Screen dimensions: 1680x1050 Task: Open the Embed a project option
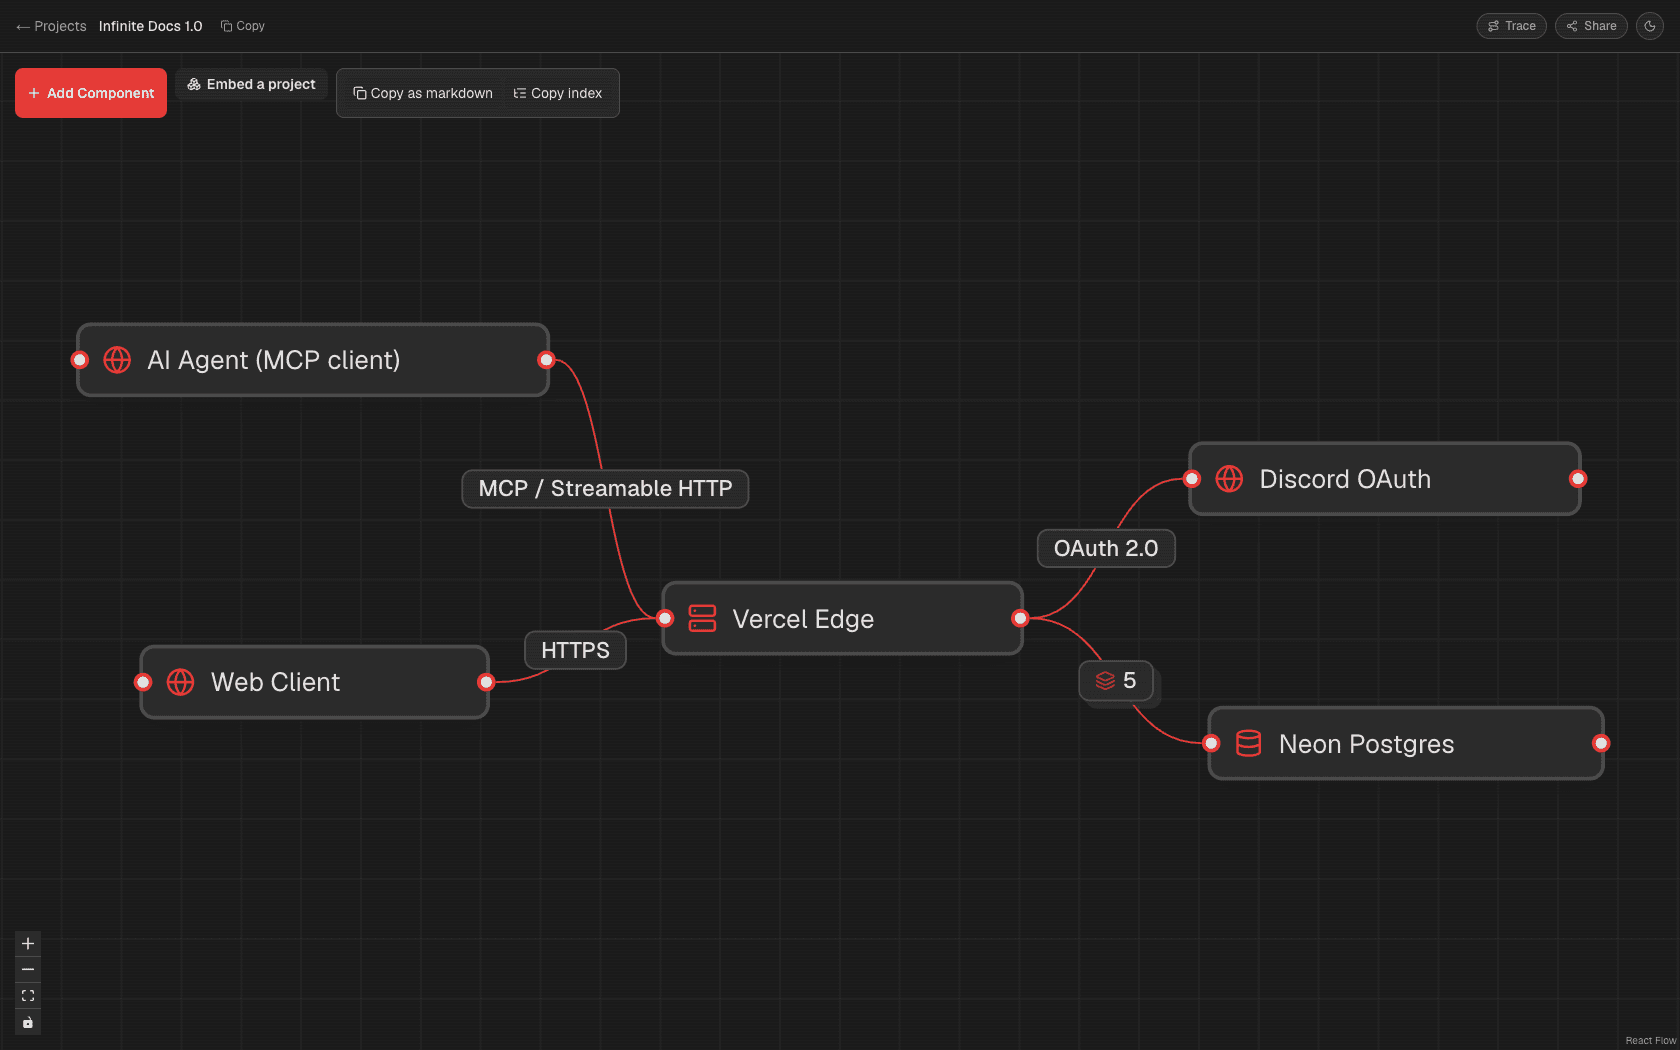(x=251, y=84)
